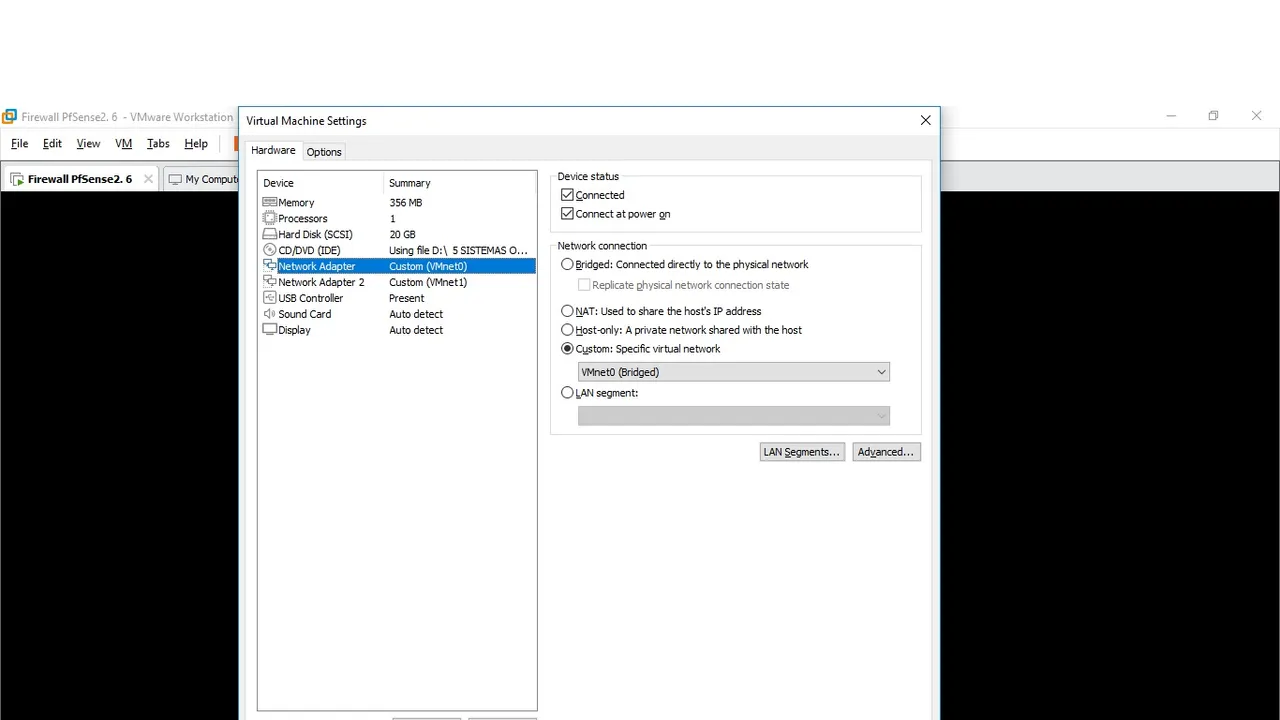Click the USB Controller icon
1280x720 pixels.
(269, 298)
